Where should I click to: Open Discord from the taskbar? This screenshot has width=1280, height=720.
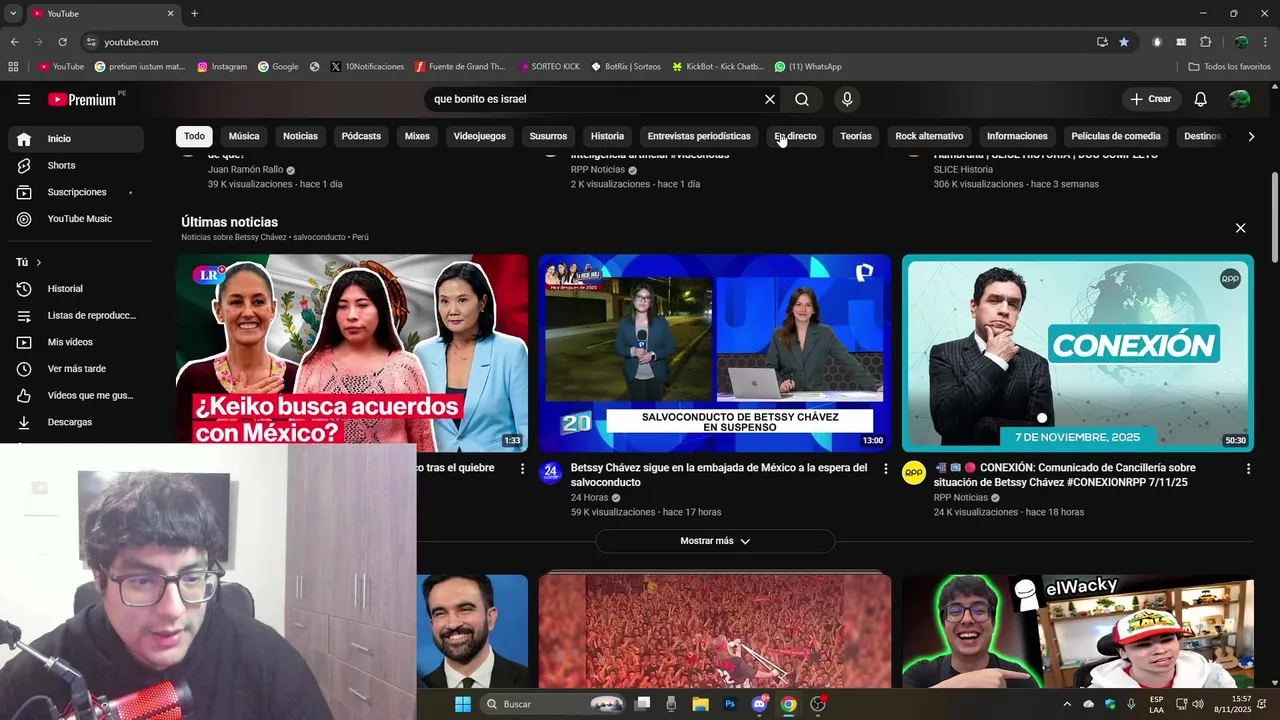pyautogui.click(x=759, y=704)
